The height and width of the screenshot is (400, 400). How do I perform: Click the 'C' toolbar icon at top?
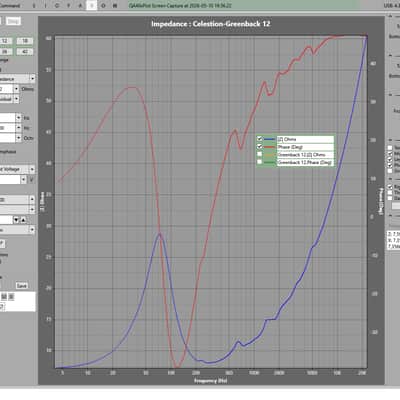pyautogui.click(x=56, y=6)
